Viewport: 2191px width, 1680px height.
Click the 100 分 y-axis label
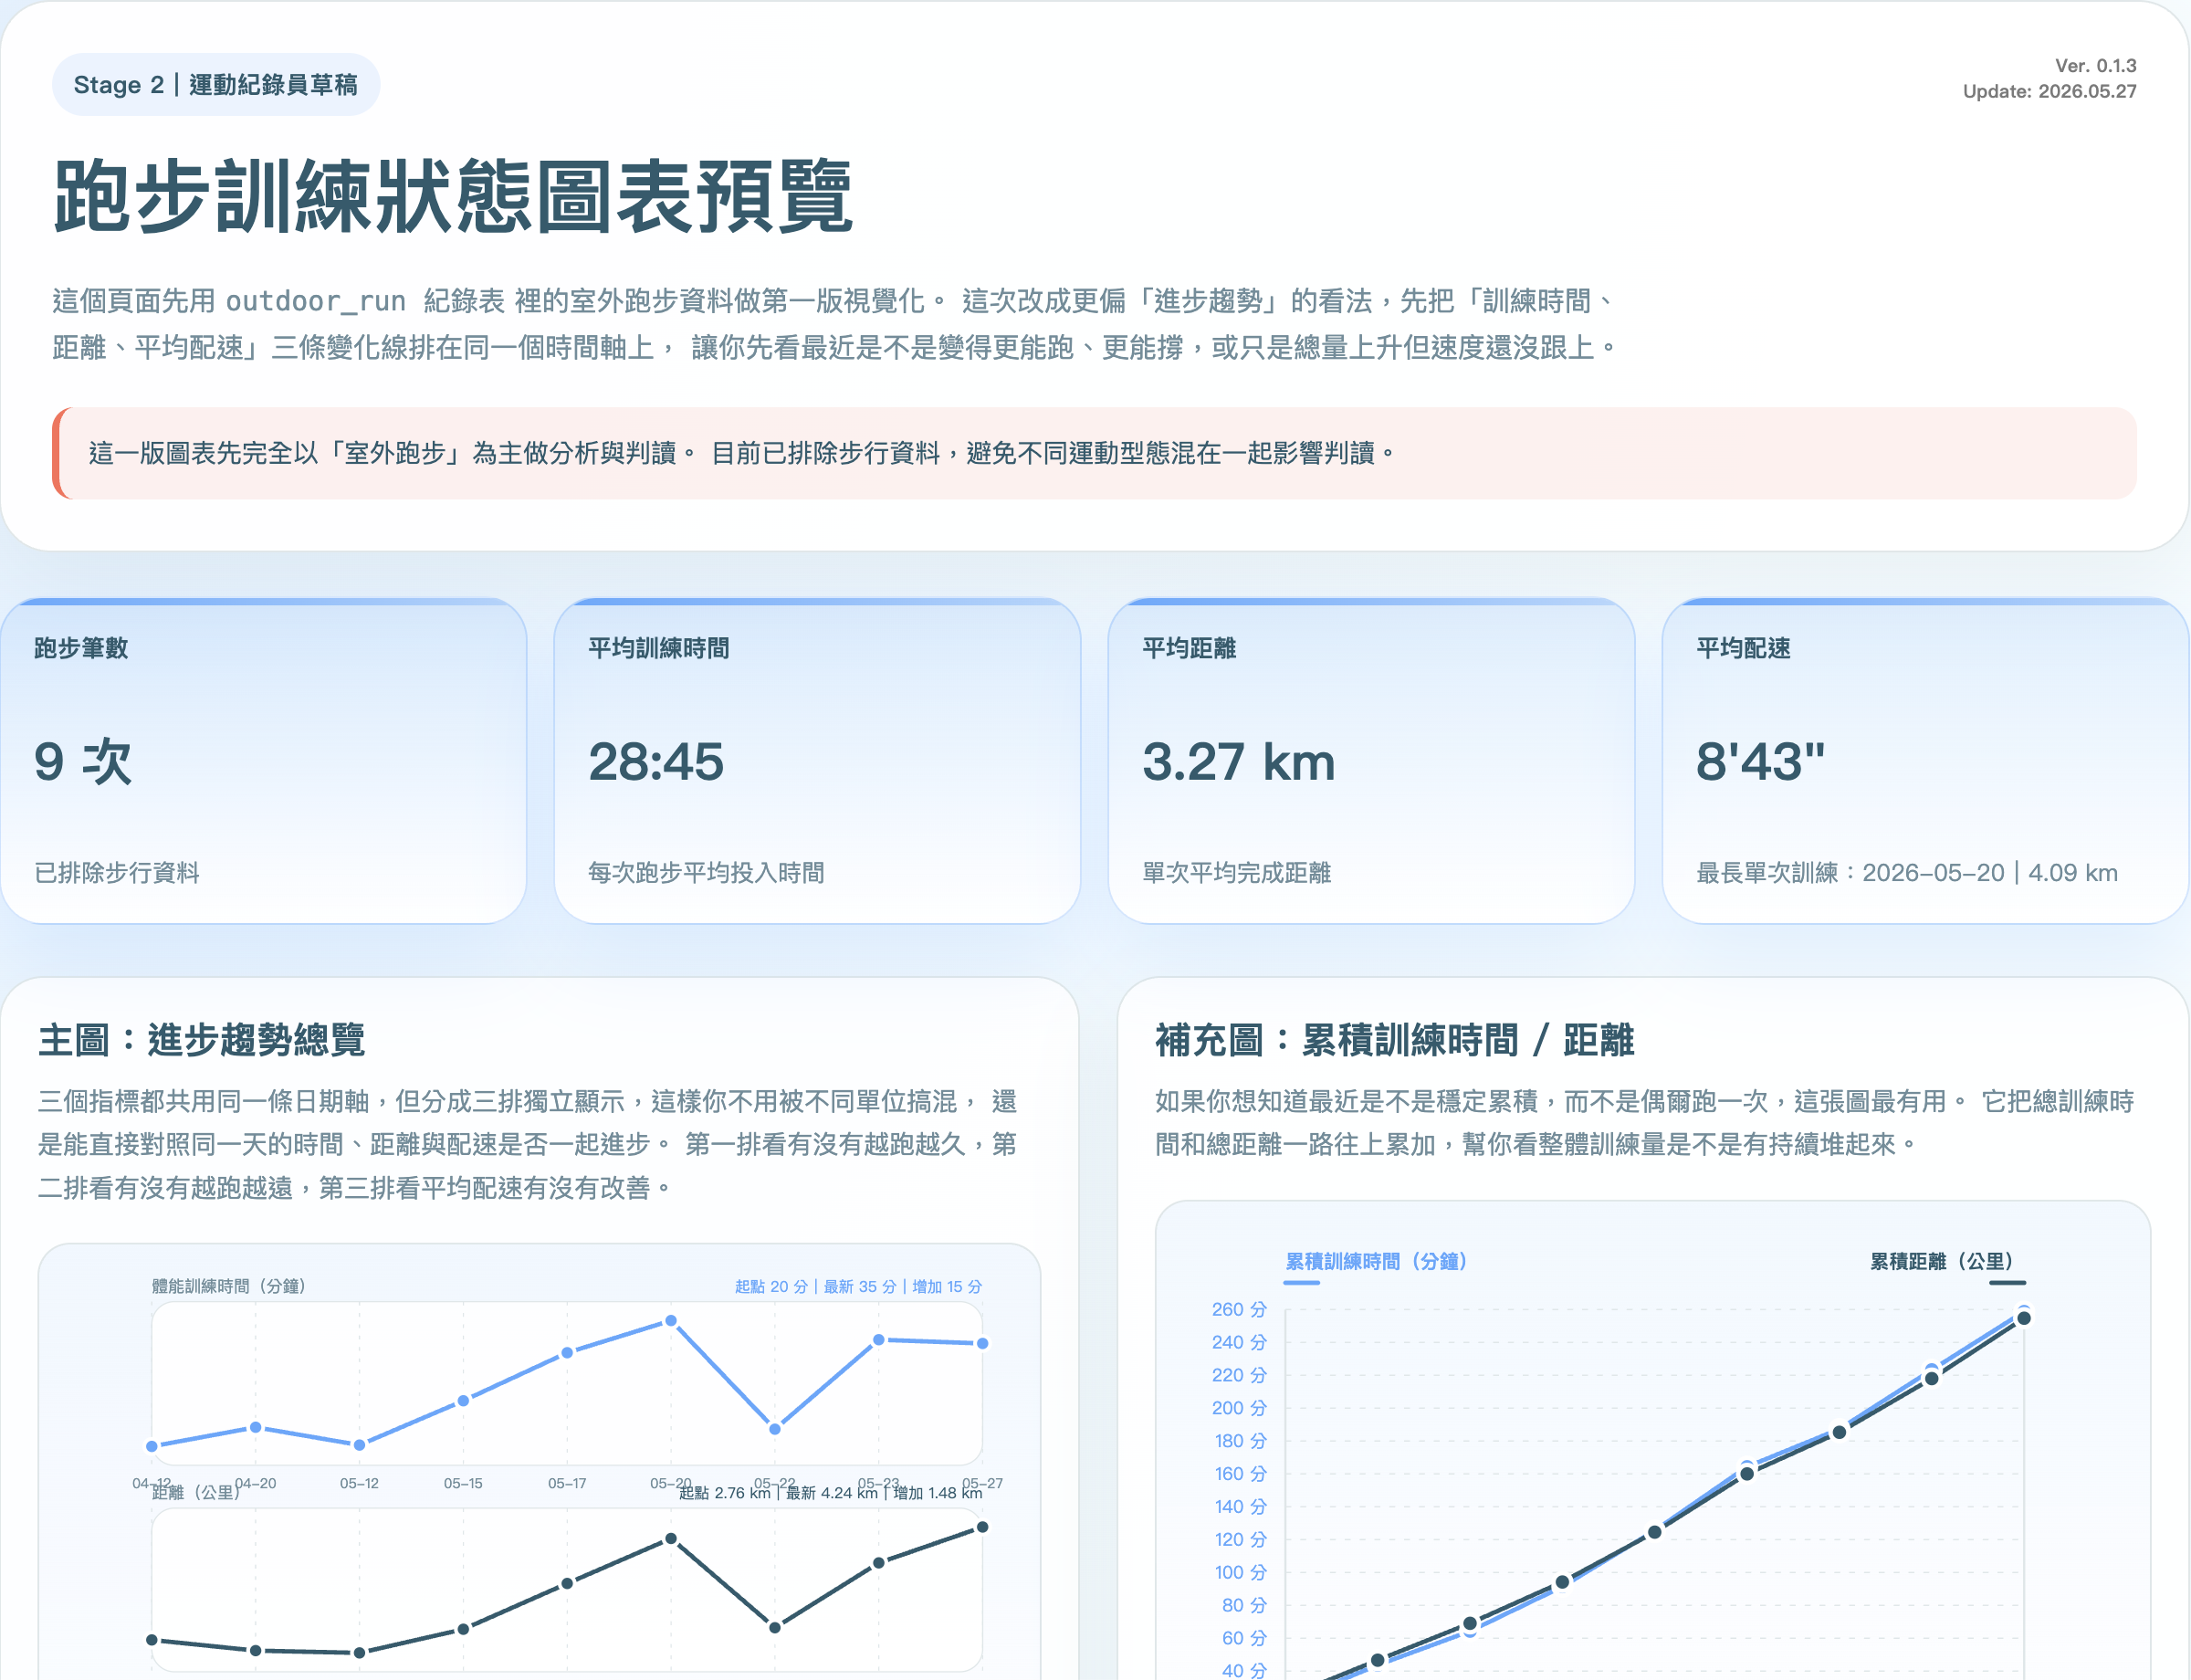[x=1240, y=1573]
